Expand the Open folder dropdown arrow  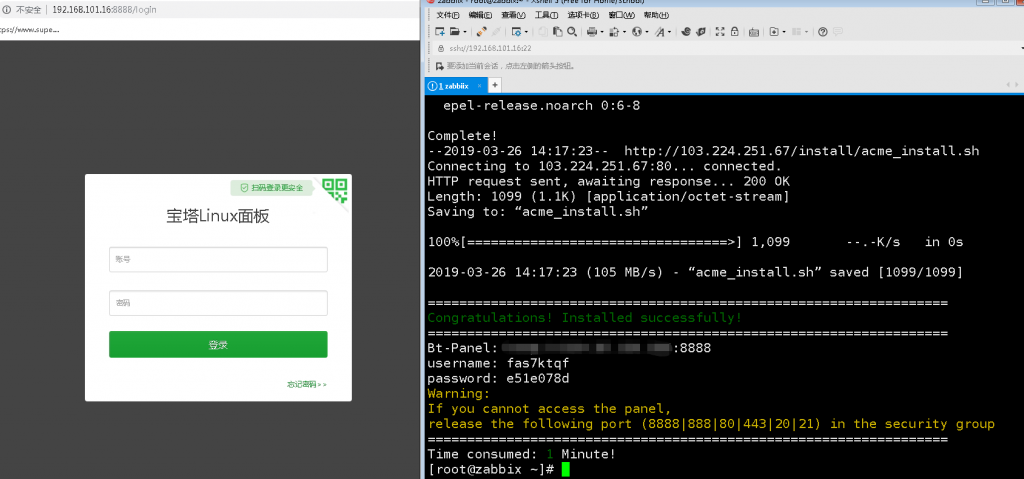click(x=465, y=31)
